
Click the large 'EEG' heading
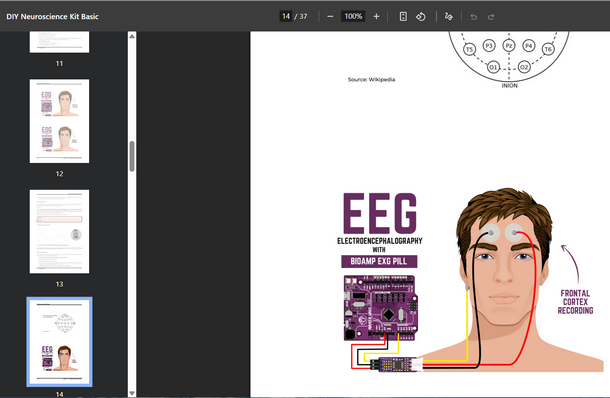[x=380, y=213]
